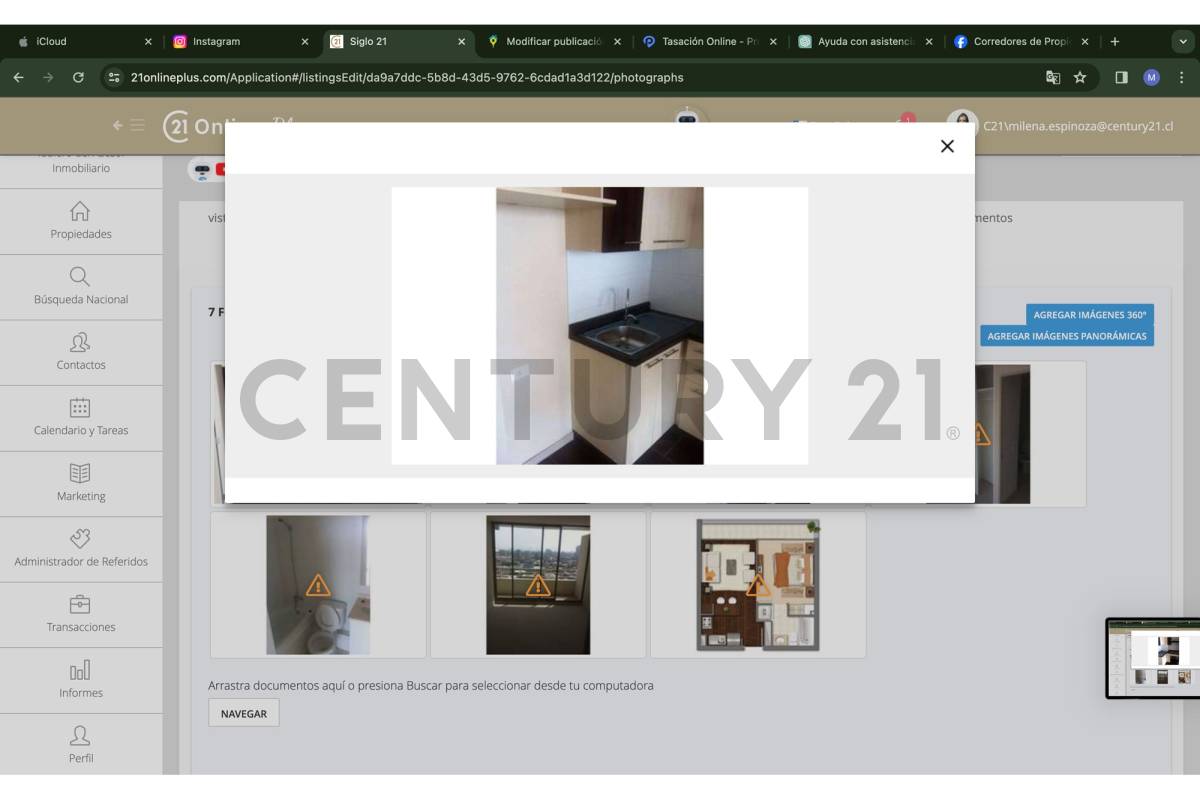Close the photo preview dialog

(947, 146)
